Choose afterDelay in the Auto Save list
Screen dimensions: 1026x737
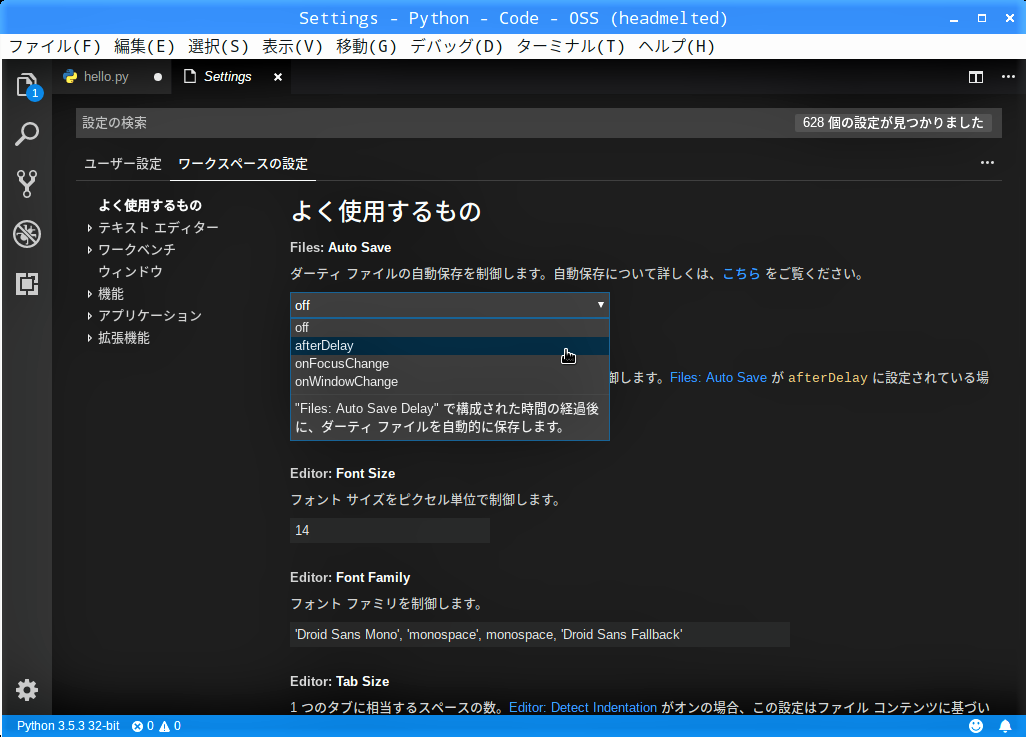tap(450, 346)
